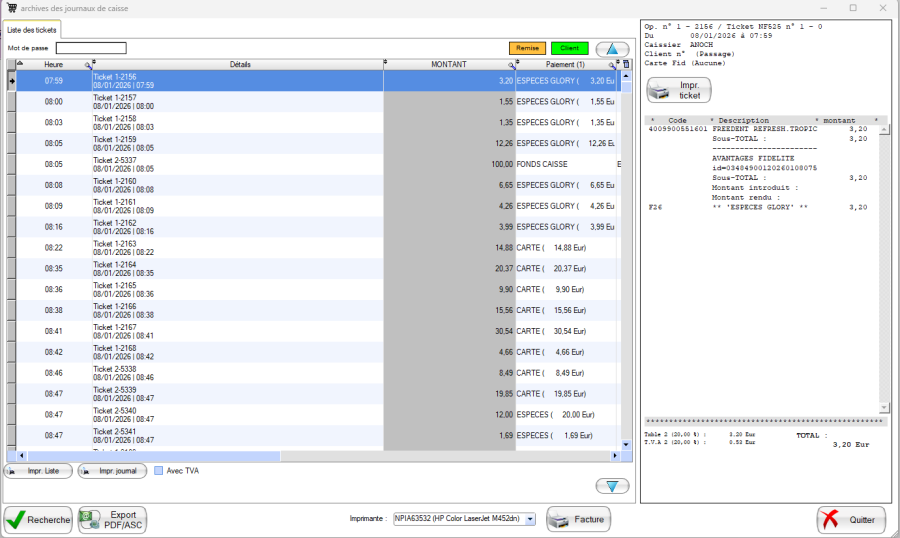Image resolution: width=900 pixels, height=538 pixels.
Task: Click the blue down-arrow navigation button
Action: pos(612,486)
